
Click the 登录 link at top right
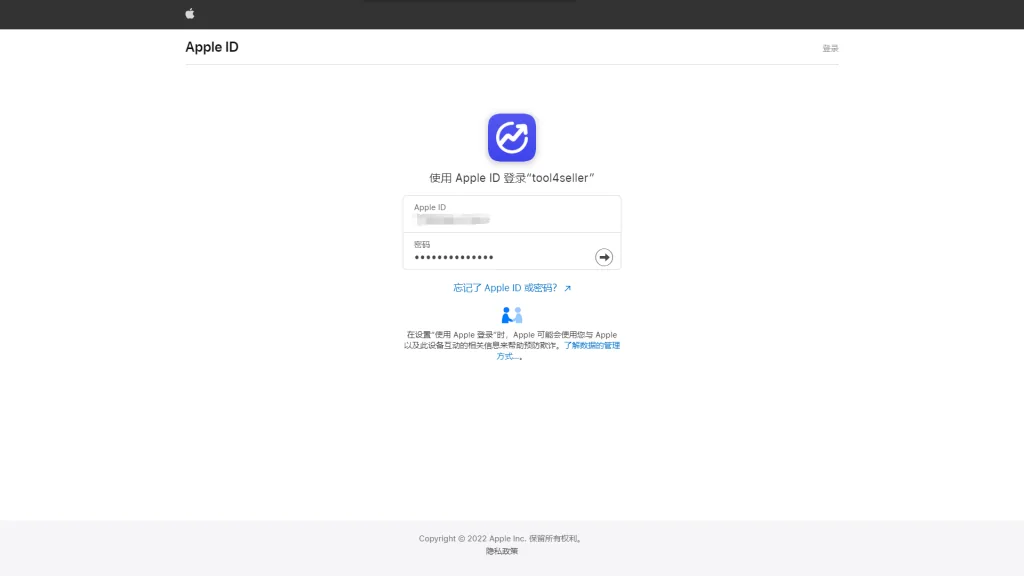(830, 48)
